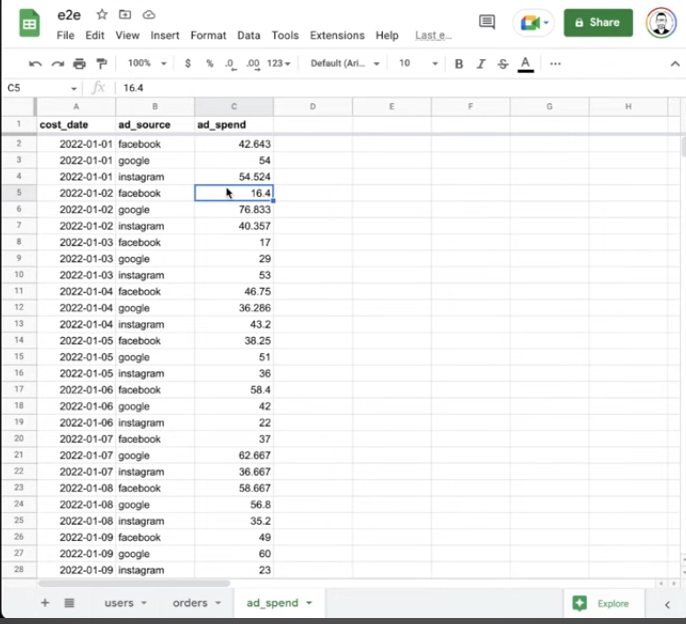Open the orders tab options arrow
Screen dimensions: 686x624
[217, 603]
